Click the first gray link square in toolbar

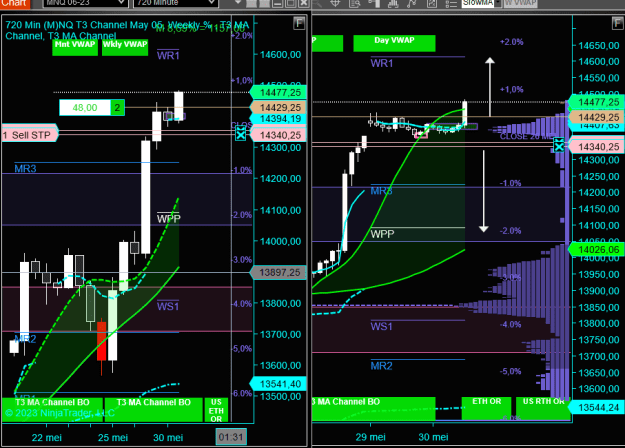(x=251, y=4)
